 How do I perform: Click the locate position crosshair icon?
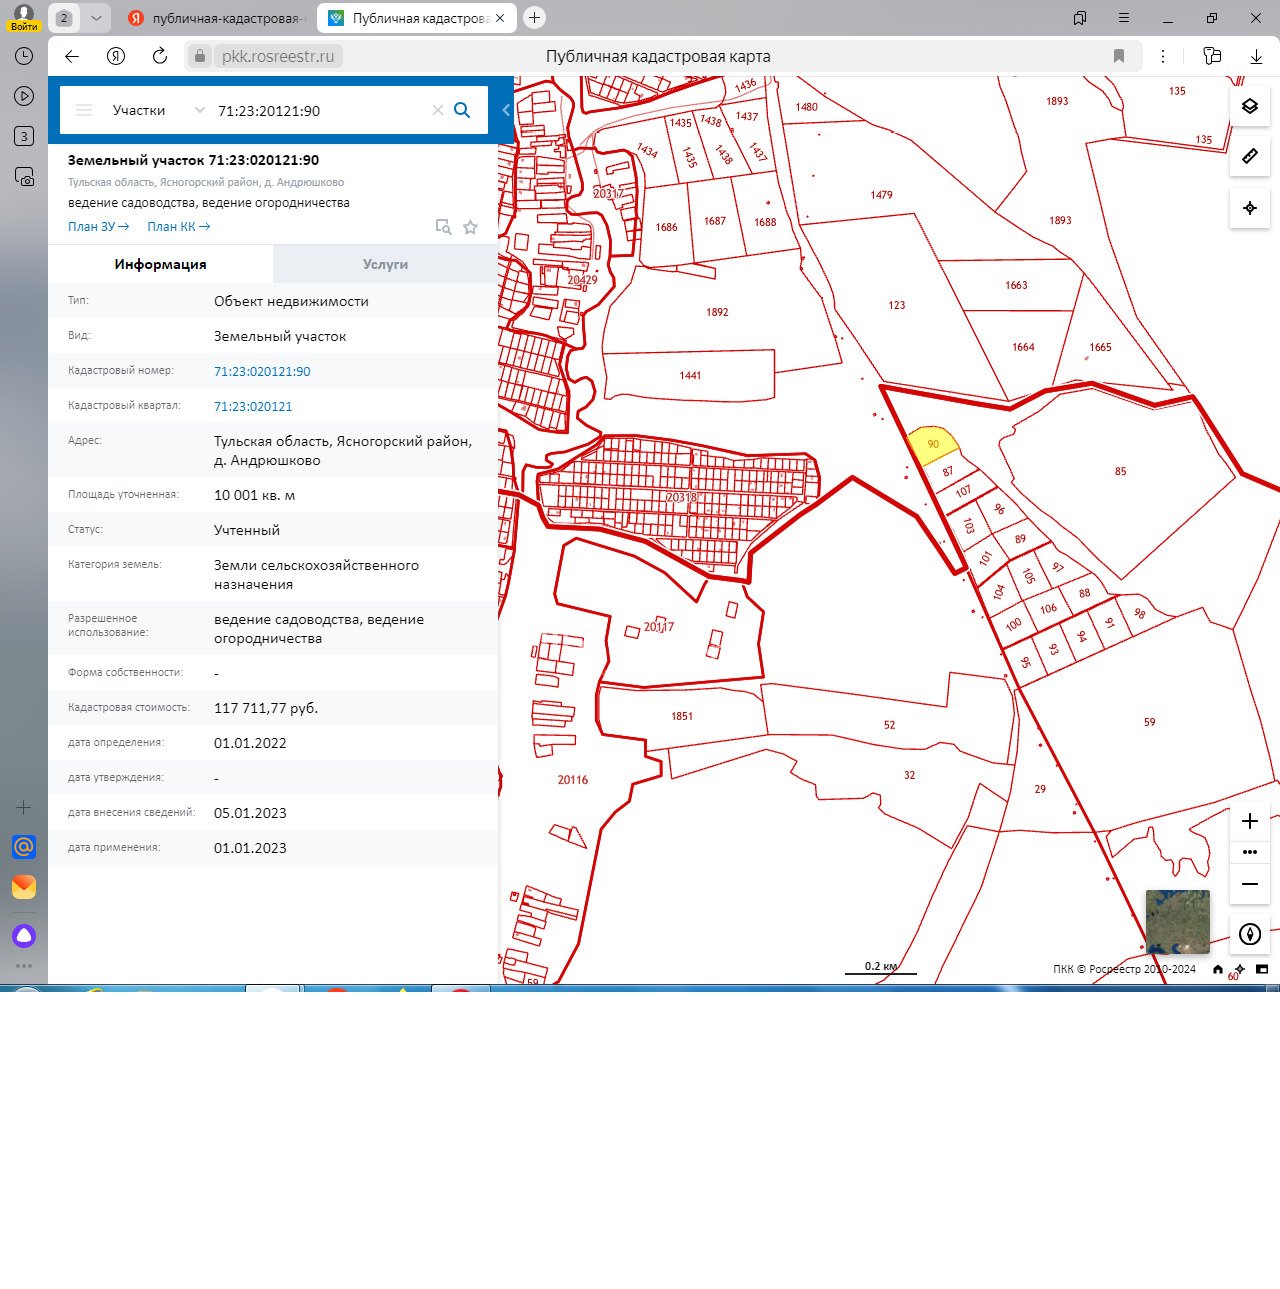pos(1249,208)
